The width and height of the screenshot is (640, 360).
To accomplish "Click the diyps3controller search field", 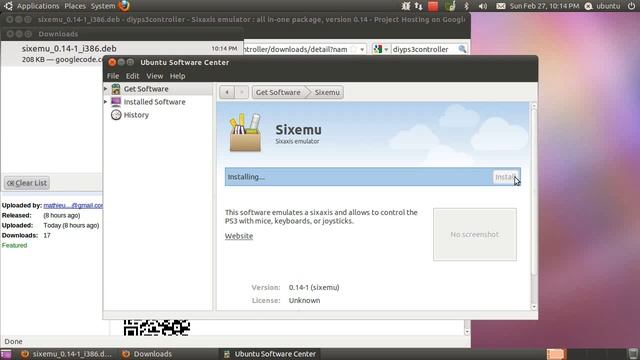I will [424, 49].
